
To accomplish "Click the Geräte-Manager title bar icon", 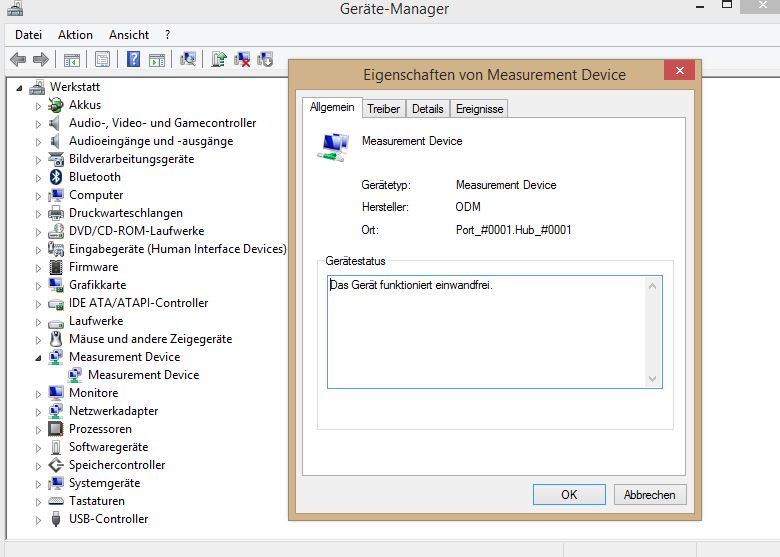I will tap(15, 7).
